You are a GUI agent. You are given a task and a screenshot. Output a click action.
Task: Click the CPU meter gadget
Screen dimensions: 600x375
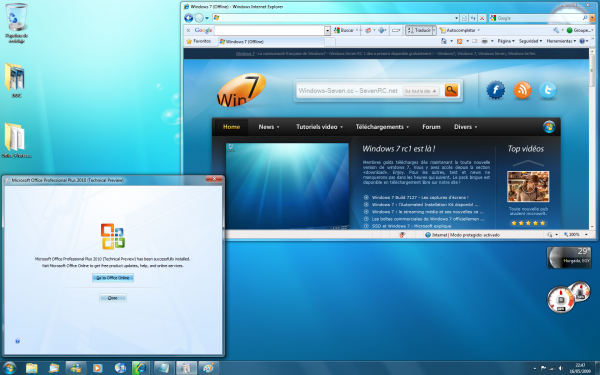click(568, 297)
